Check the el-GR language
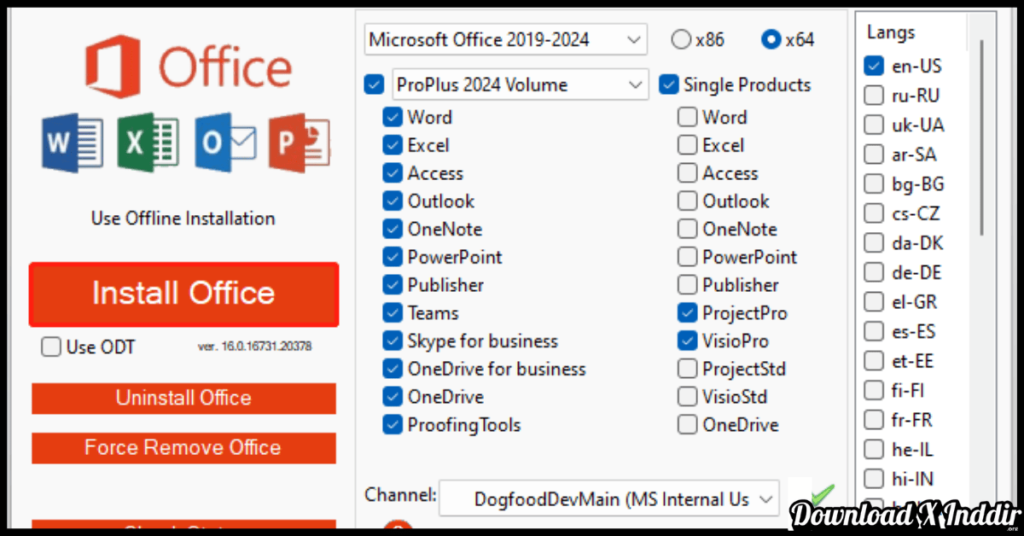1024x536 pixels. 874,302
